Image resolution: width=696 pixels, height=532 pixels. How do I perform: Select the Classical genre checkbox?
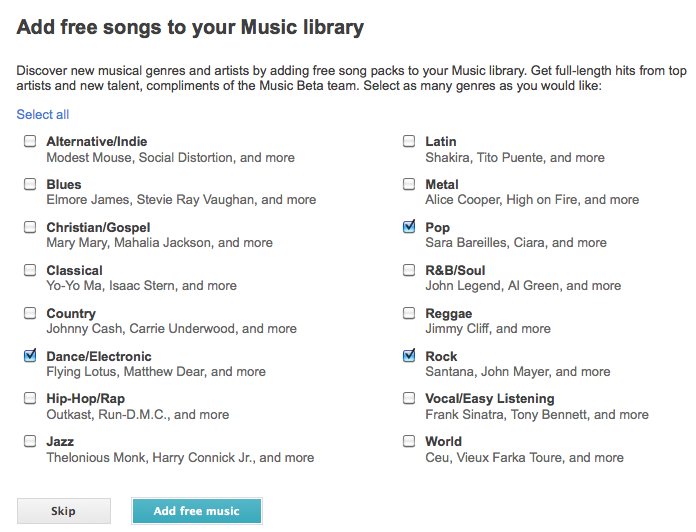point(30,270)
